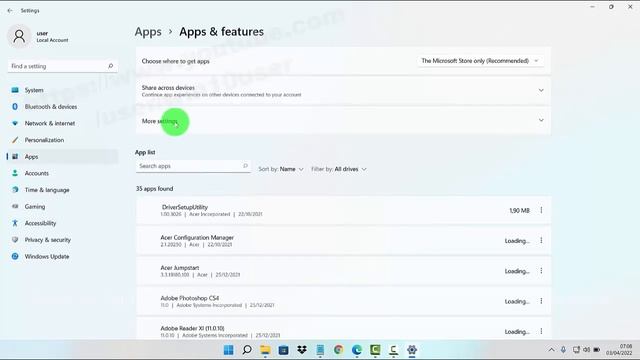
Task: Open Time & language settings
Action: 47,190
